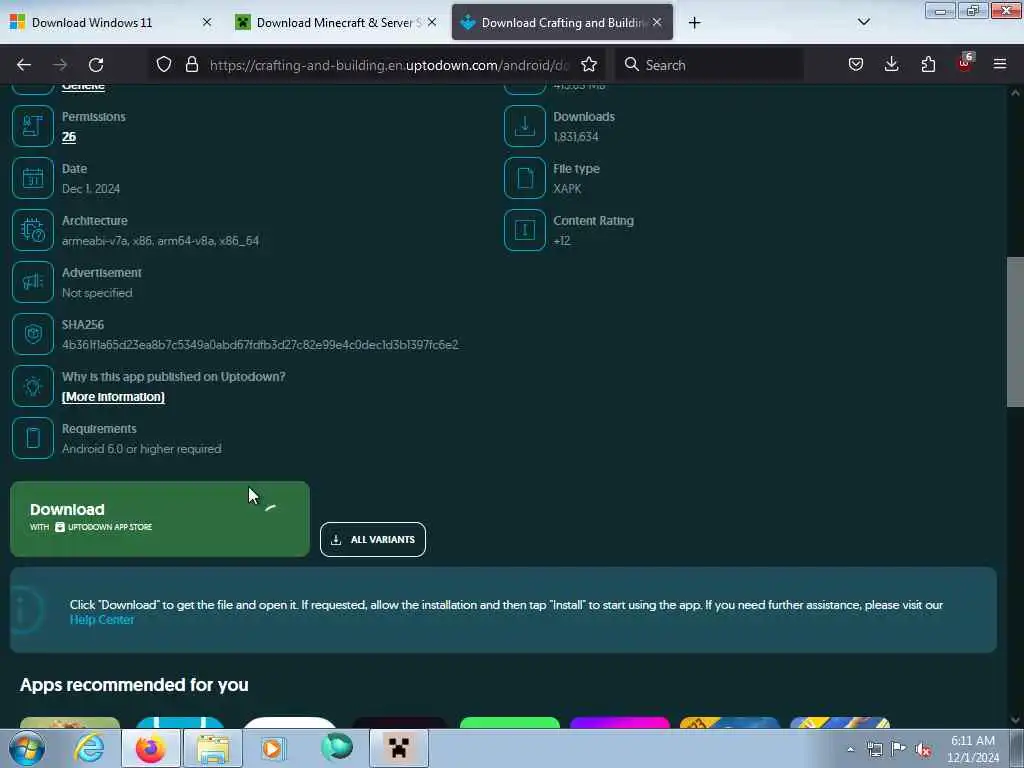Image resolution: width=1024 pixels, height=768 pixels.
Task: Click the lightbulb icon beside Uptodown question
Action: point(33,386)
